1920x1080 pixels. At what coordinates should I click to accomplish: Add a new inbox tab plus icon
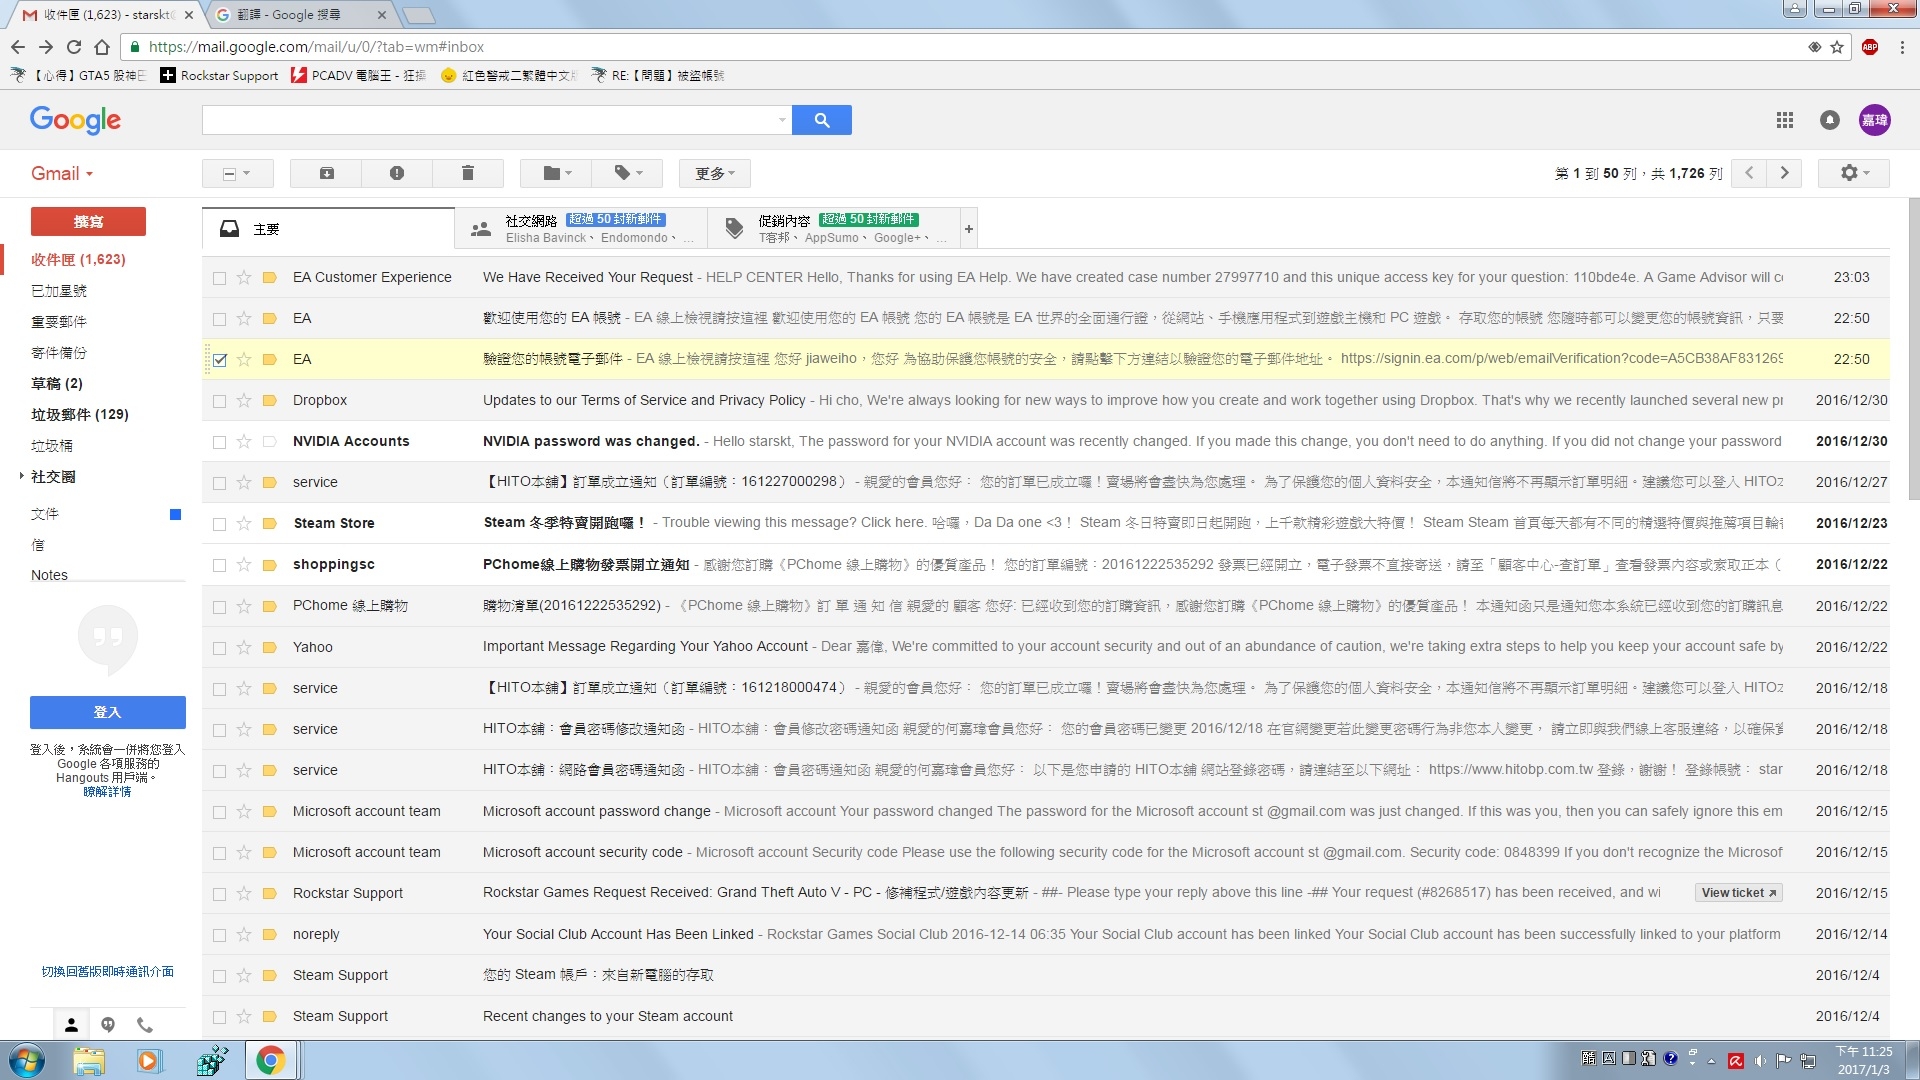point(968,229)
